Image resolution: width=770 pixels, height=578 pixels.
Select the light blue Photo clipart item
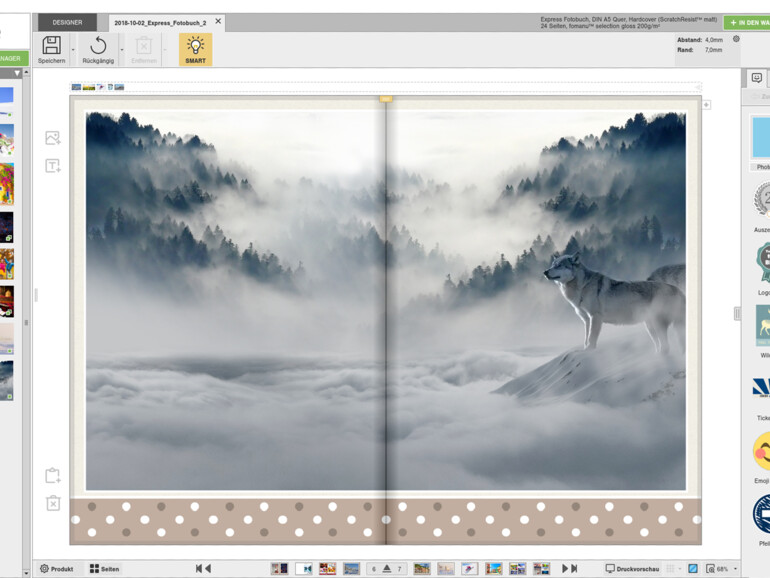click(x=761, y=138)
